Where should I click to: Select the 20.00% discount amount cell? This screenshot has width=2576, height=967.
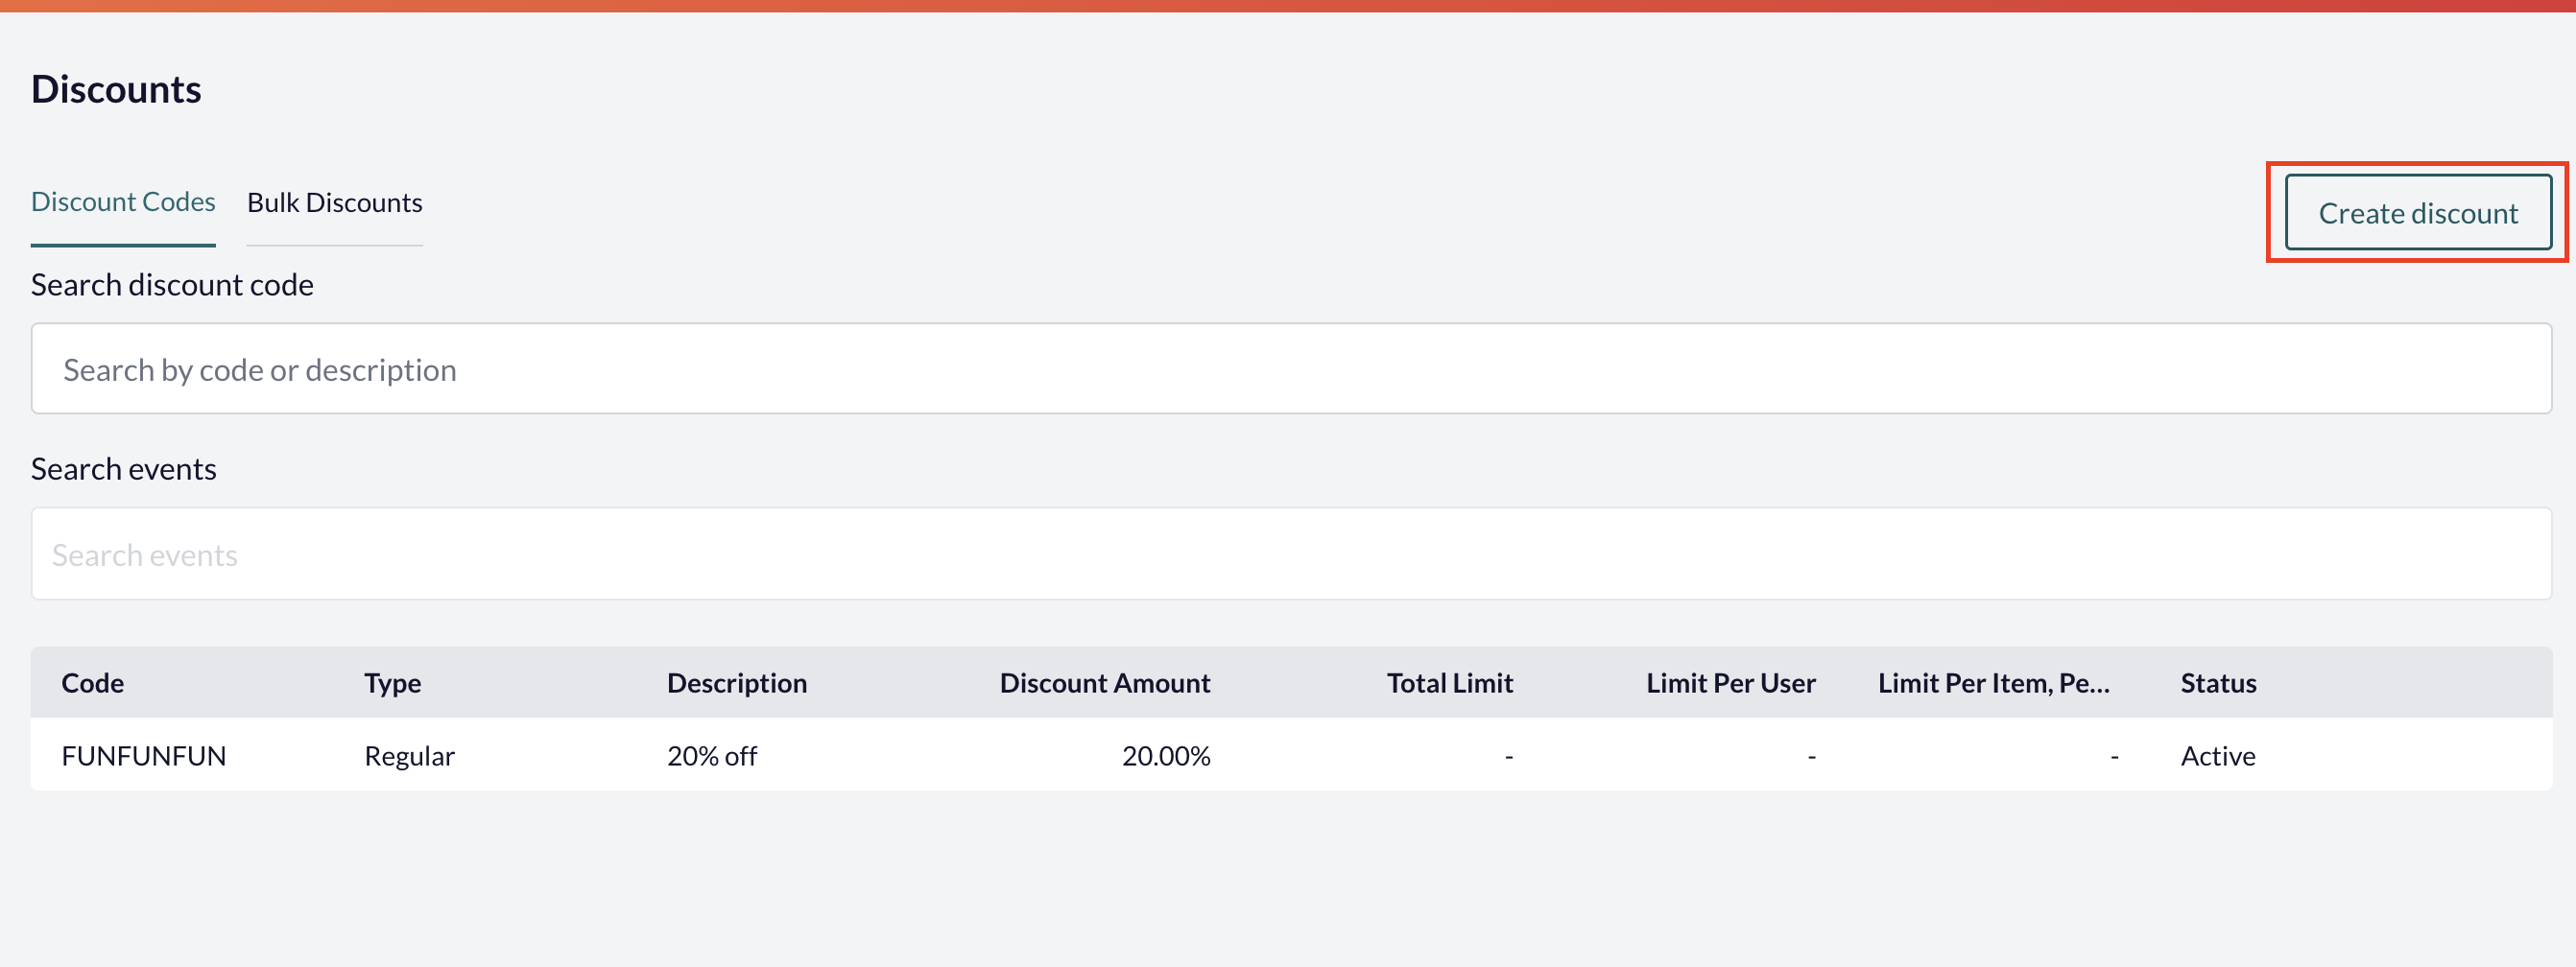coord(1166,756)
